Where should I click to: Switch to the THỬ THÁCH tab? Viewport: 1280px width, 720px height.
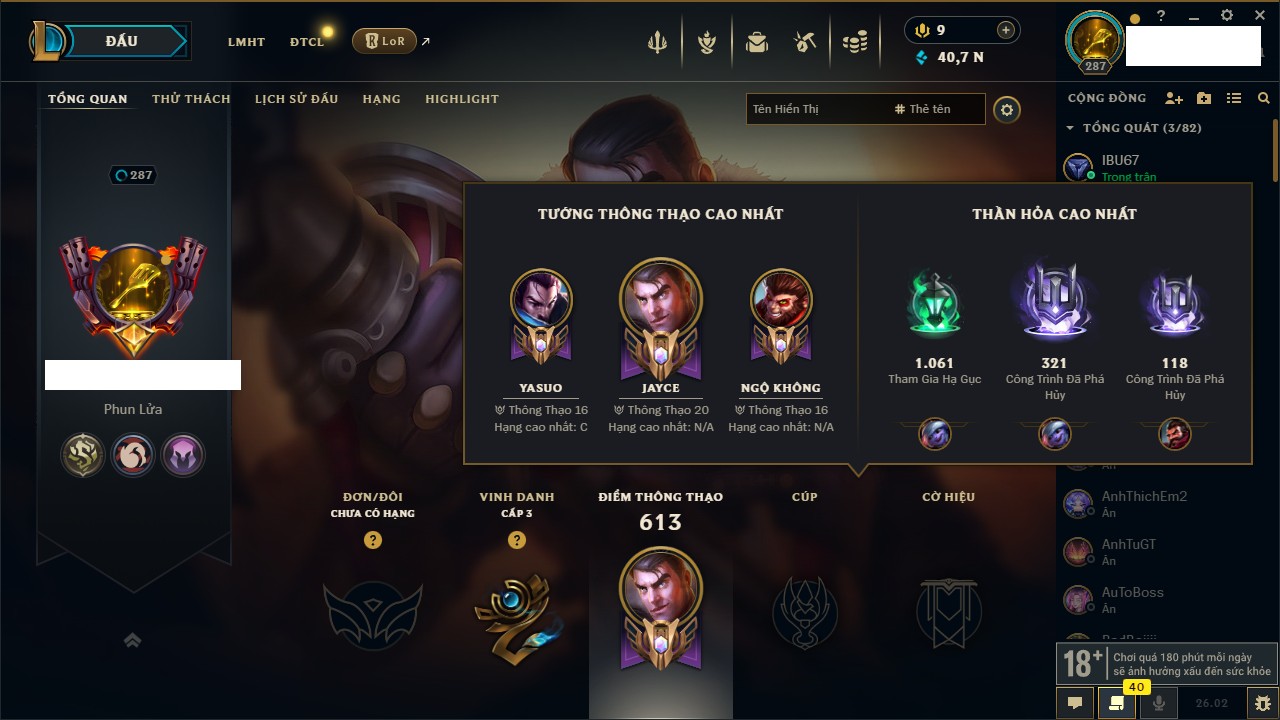click(191, 99)
